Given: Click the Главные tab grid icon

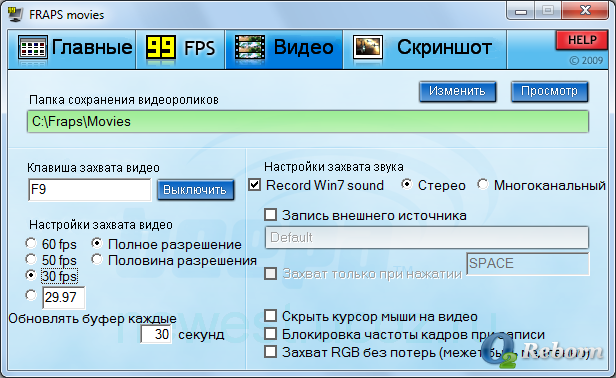Looking at the screenshot, I should (x=33, y=49).
